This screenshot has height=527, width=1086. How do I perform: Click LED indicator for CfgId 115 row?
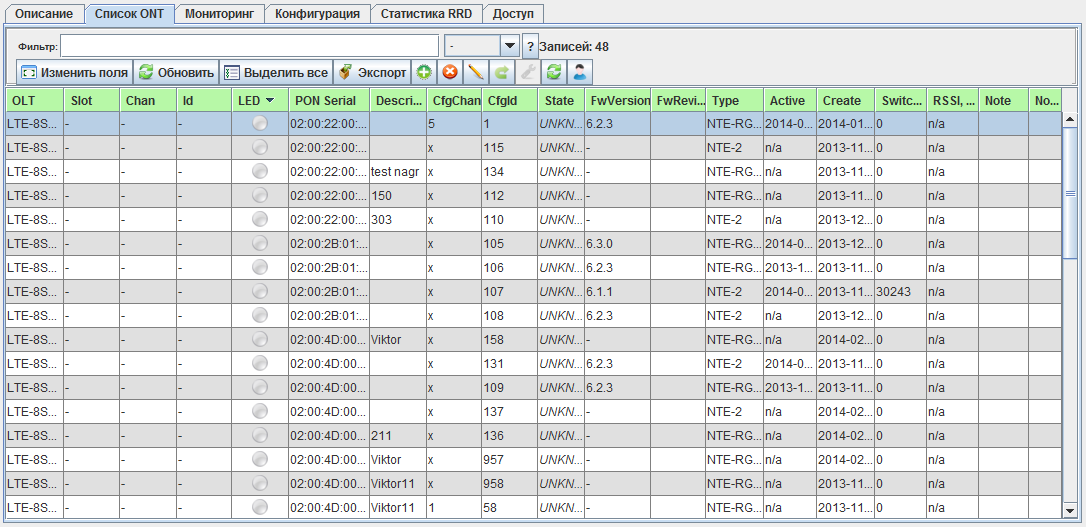260,147
